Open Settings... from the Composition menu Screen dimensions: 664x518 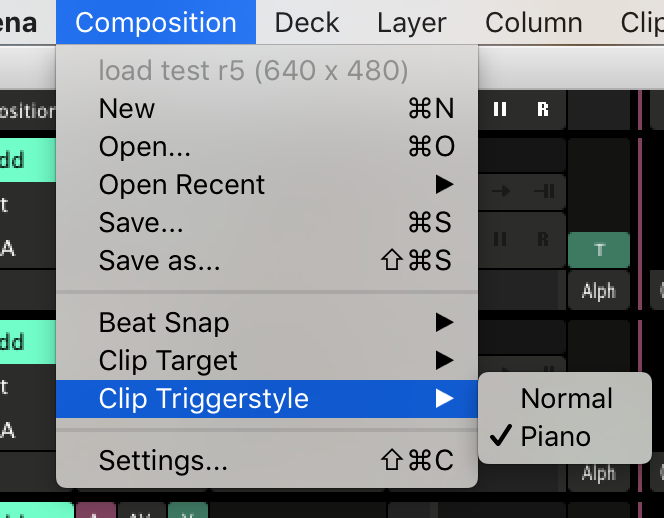pyautogui.click(x=163, y=461)
